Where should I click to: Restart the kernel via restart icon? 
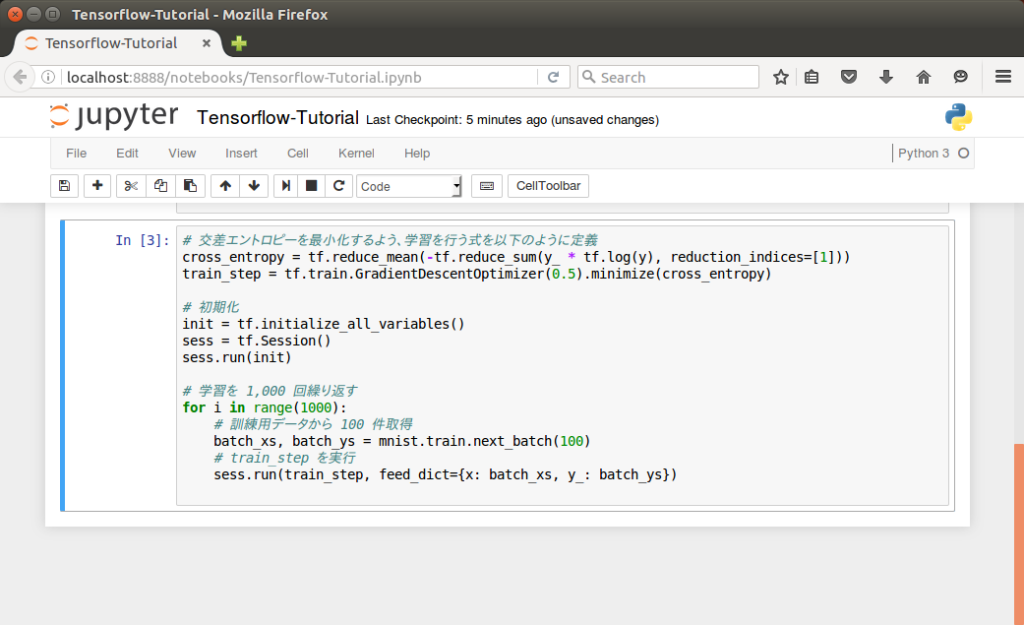click(x=339, y=185)
